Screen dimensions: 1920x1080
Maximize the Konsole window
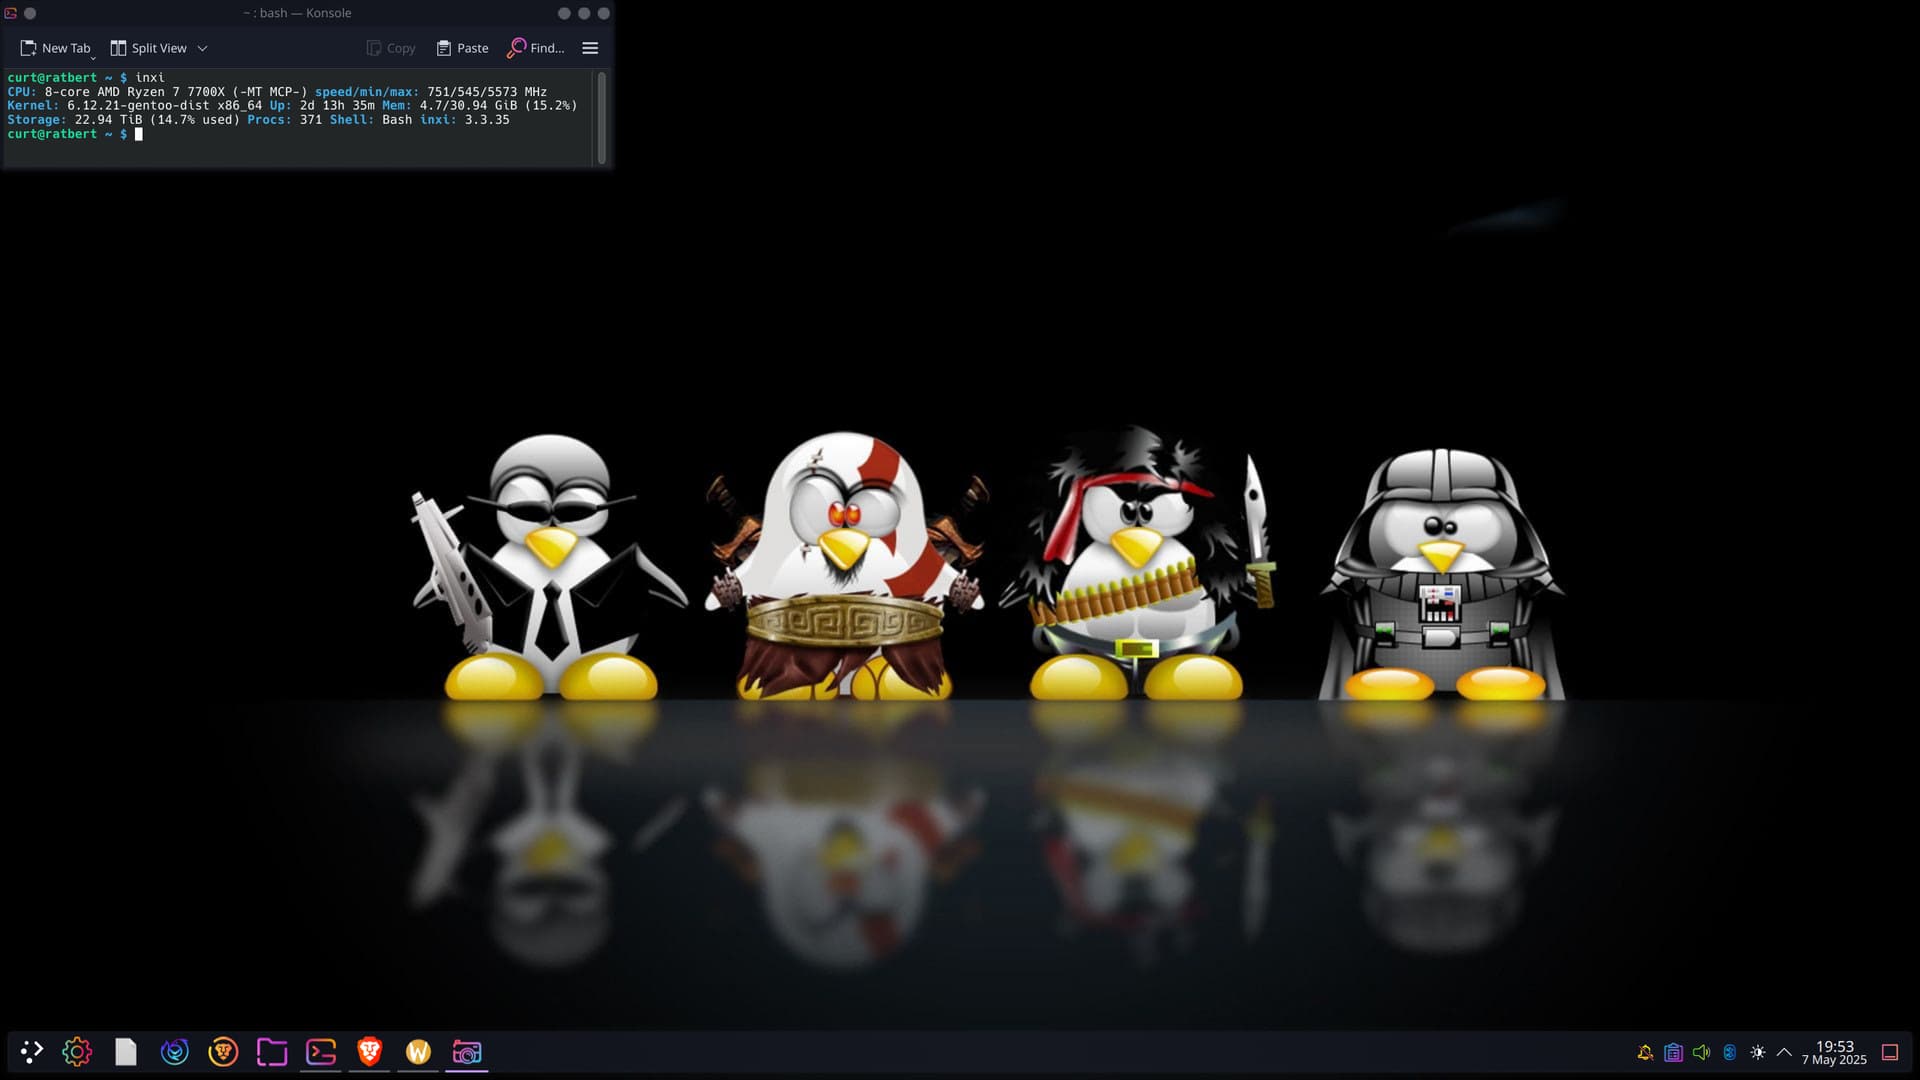point(584,13)
